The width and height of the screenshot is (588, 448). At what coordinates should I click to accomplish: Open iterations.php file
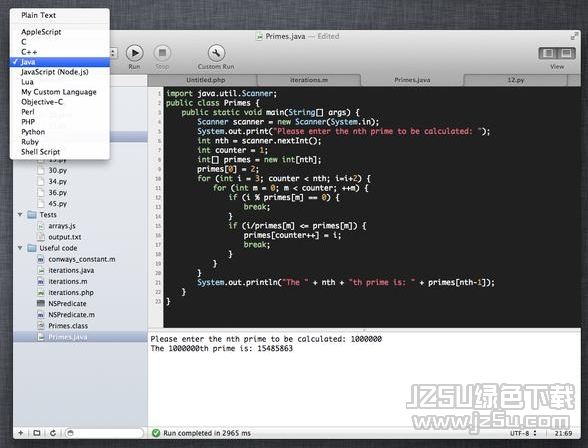coord(71,293)
